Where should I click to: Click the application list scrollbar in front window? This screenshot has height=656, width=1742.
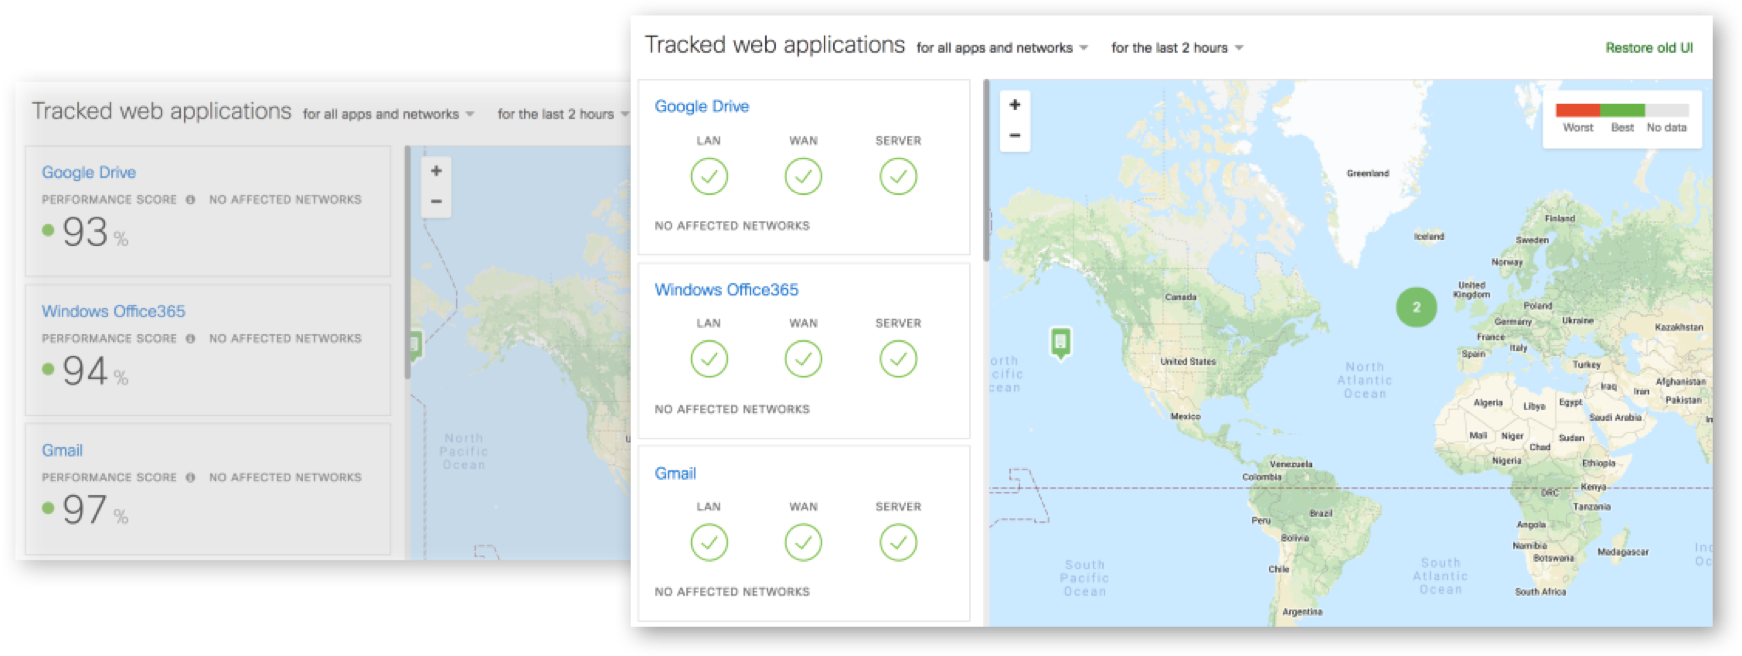tap(986, 172)
